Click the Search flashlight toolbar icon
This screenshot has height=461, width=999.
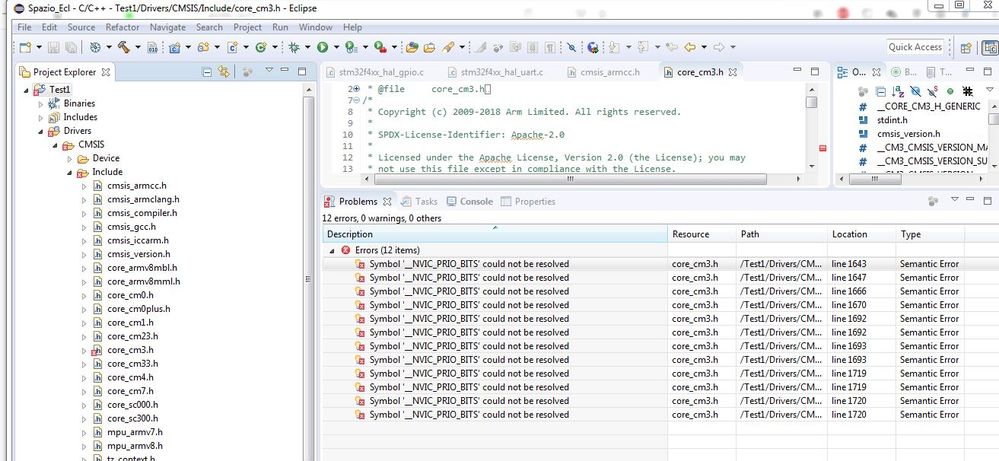pos(448,47)
